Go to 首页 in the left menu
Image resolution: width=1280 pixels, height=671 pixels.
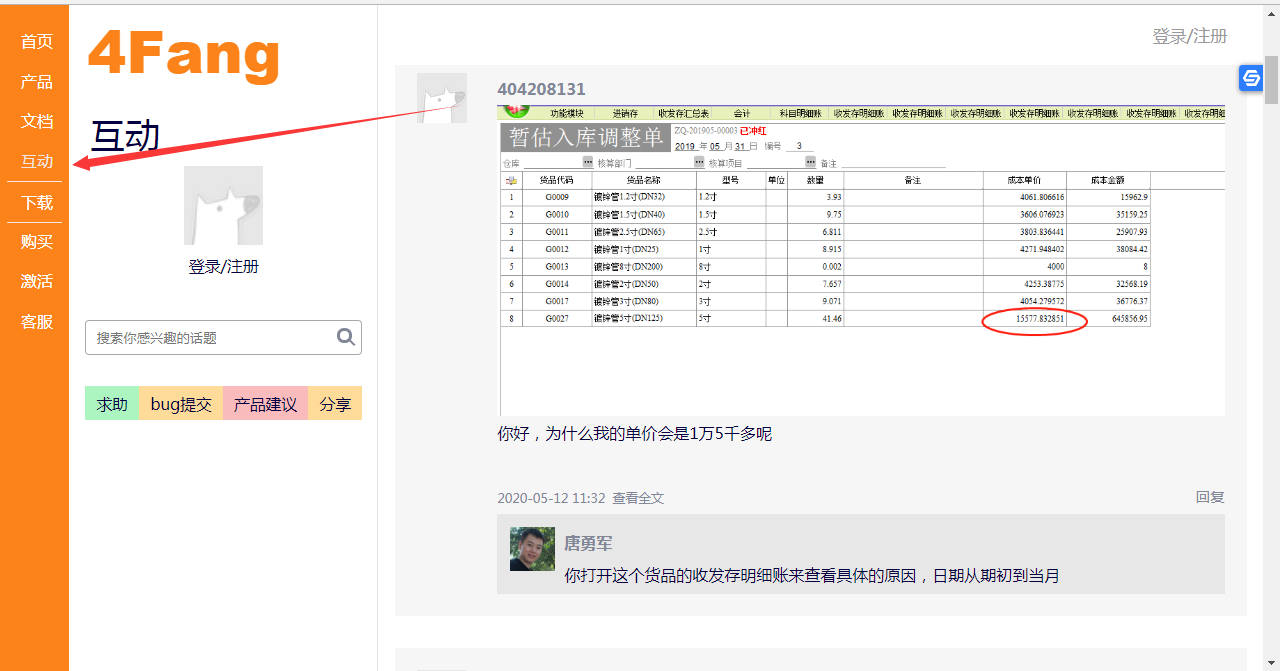pyautogui.click(x=37, y=41)
